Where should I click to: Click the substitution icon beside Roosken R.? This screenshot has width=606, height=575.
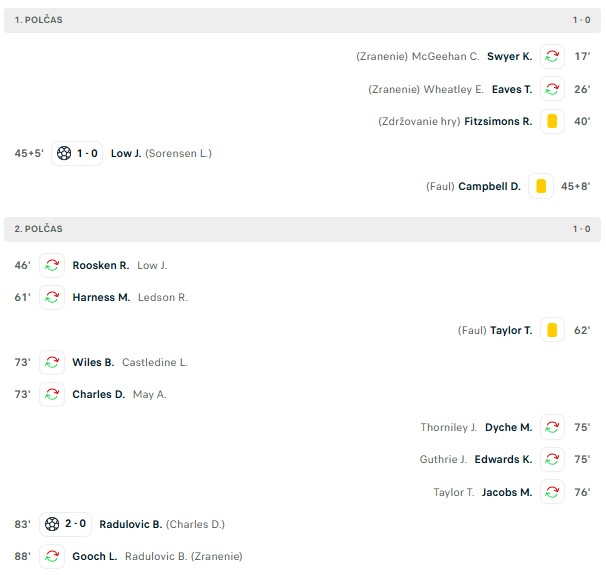tap(52, 266)
